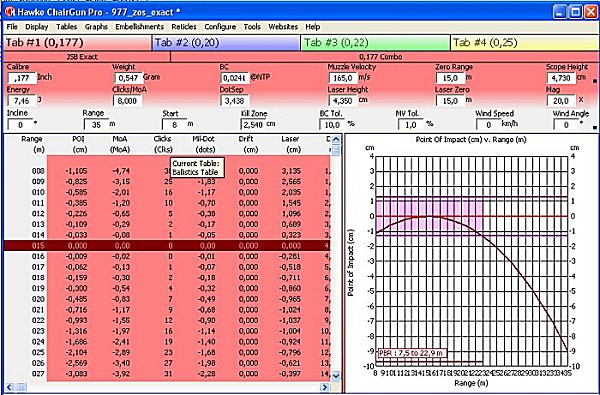This screenshot has width=600, height=395.
Task: Select the 020 range row in table
Action: coord(167,299)
